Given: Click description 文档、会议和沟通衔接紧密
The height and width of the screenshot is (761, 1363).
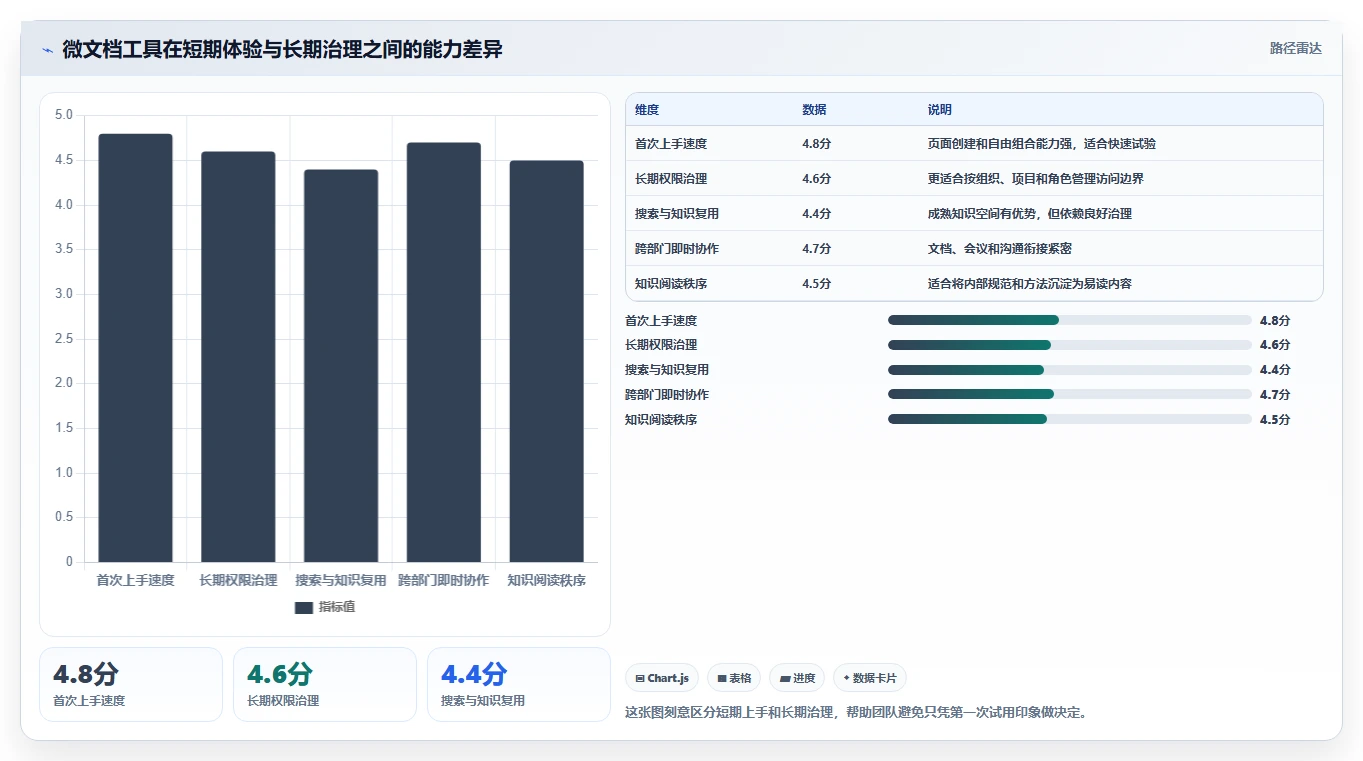Looking at the screenshot, I should pyautogui.click(x=1000, y=249).
